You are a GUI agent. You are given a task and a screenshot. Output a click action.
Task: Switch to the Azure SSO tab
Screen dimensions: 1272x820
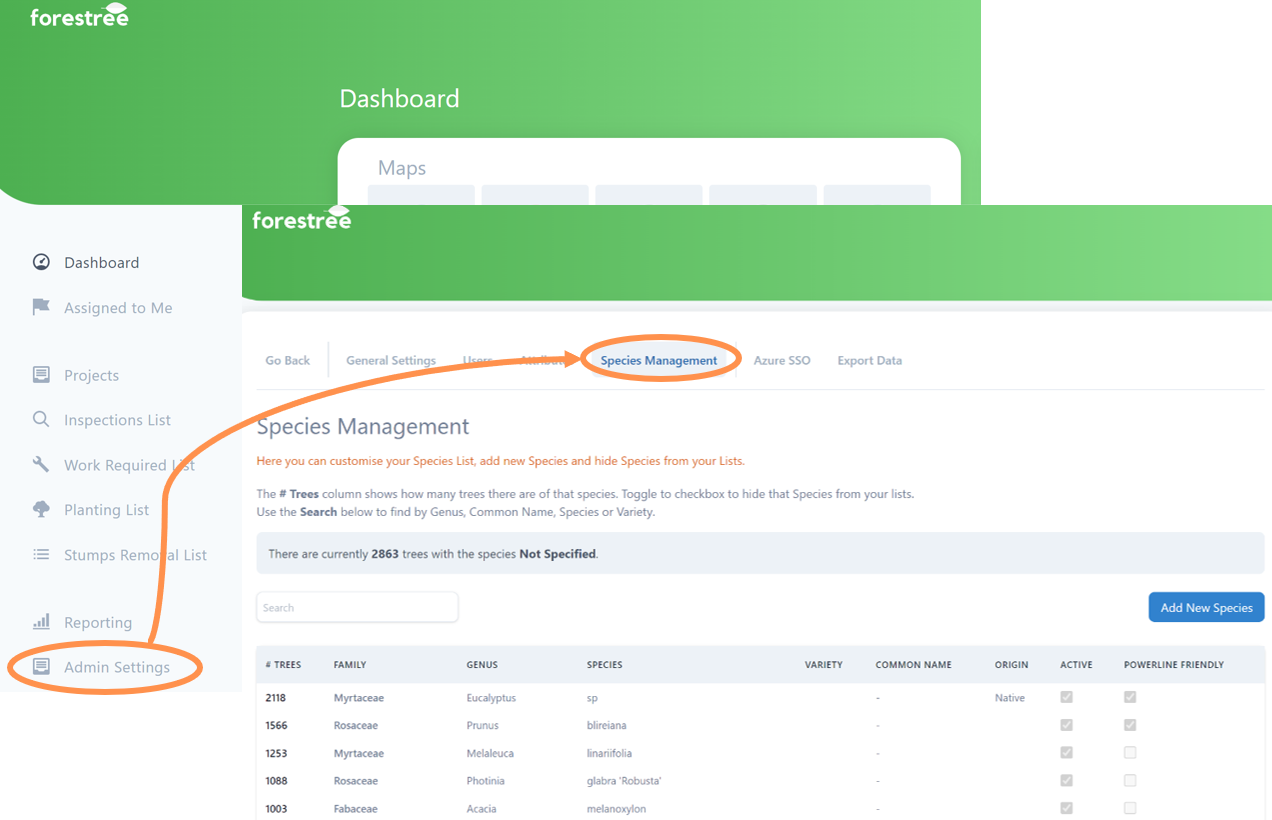[x=782, y=360]
